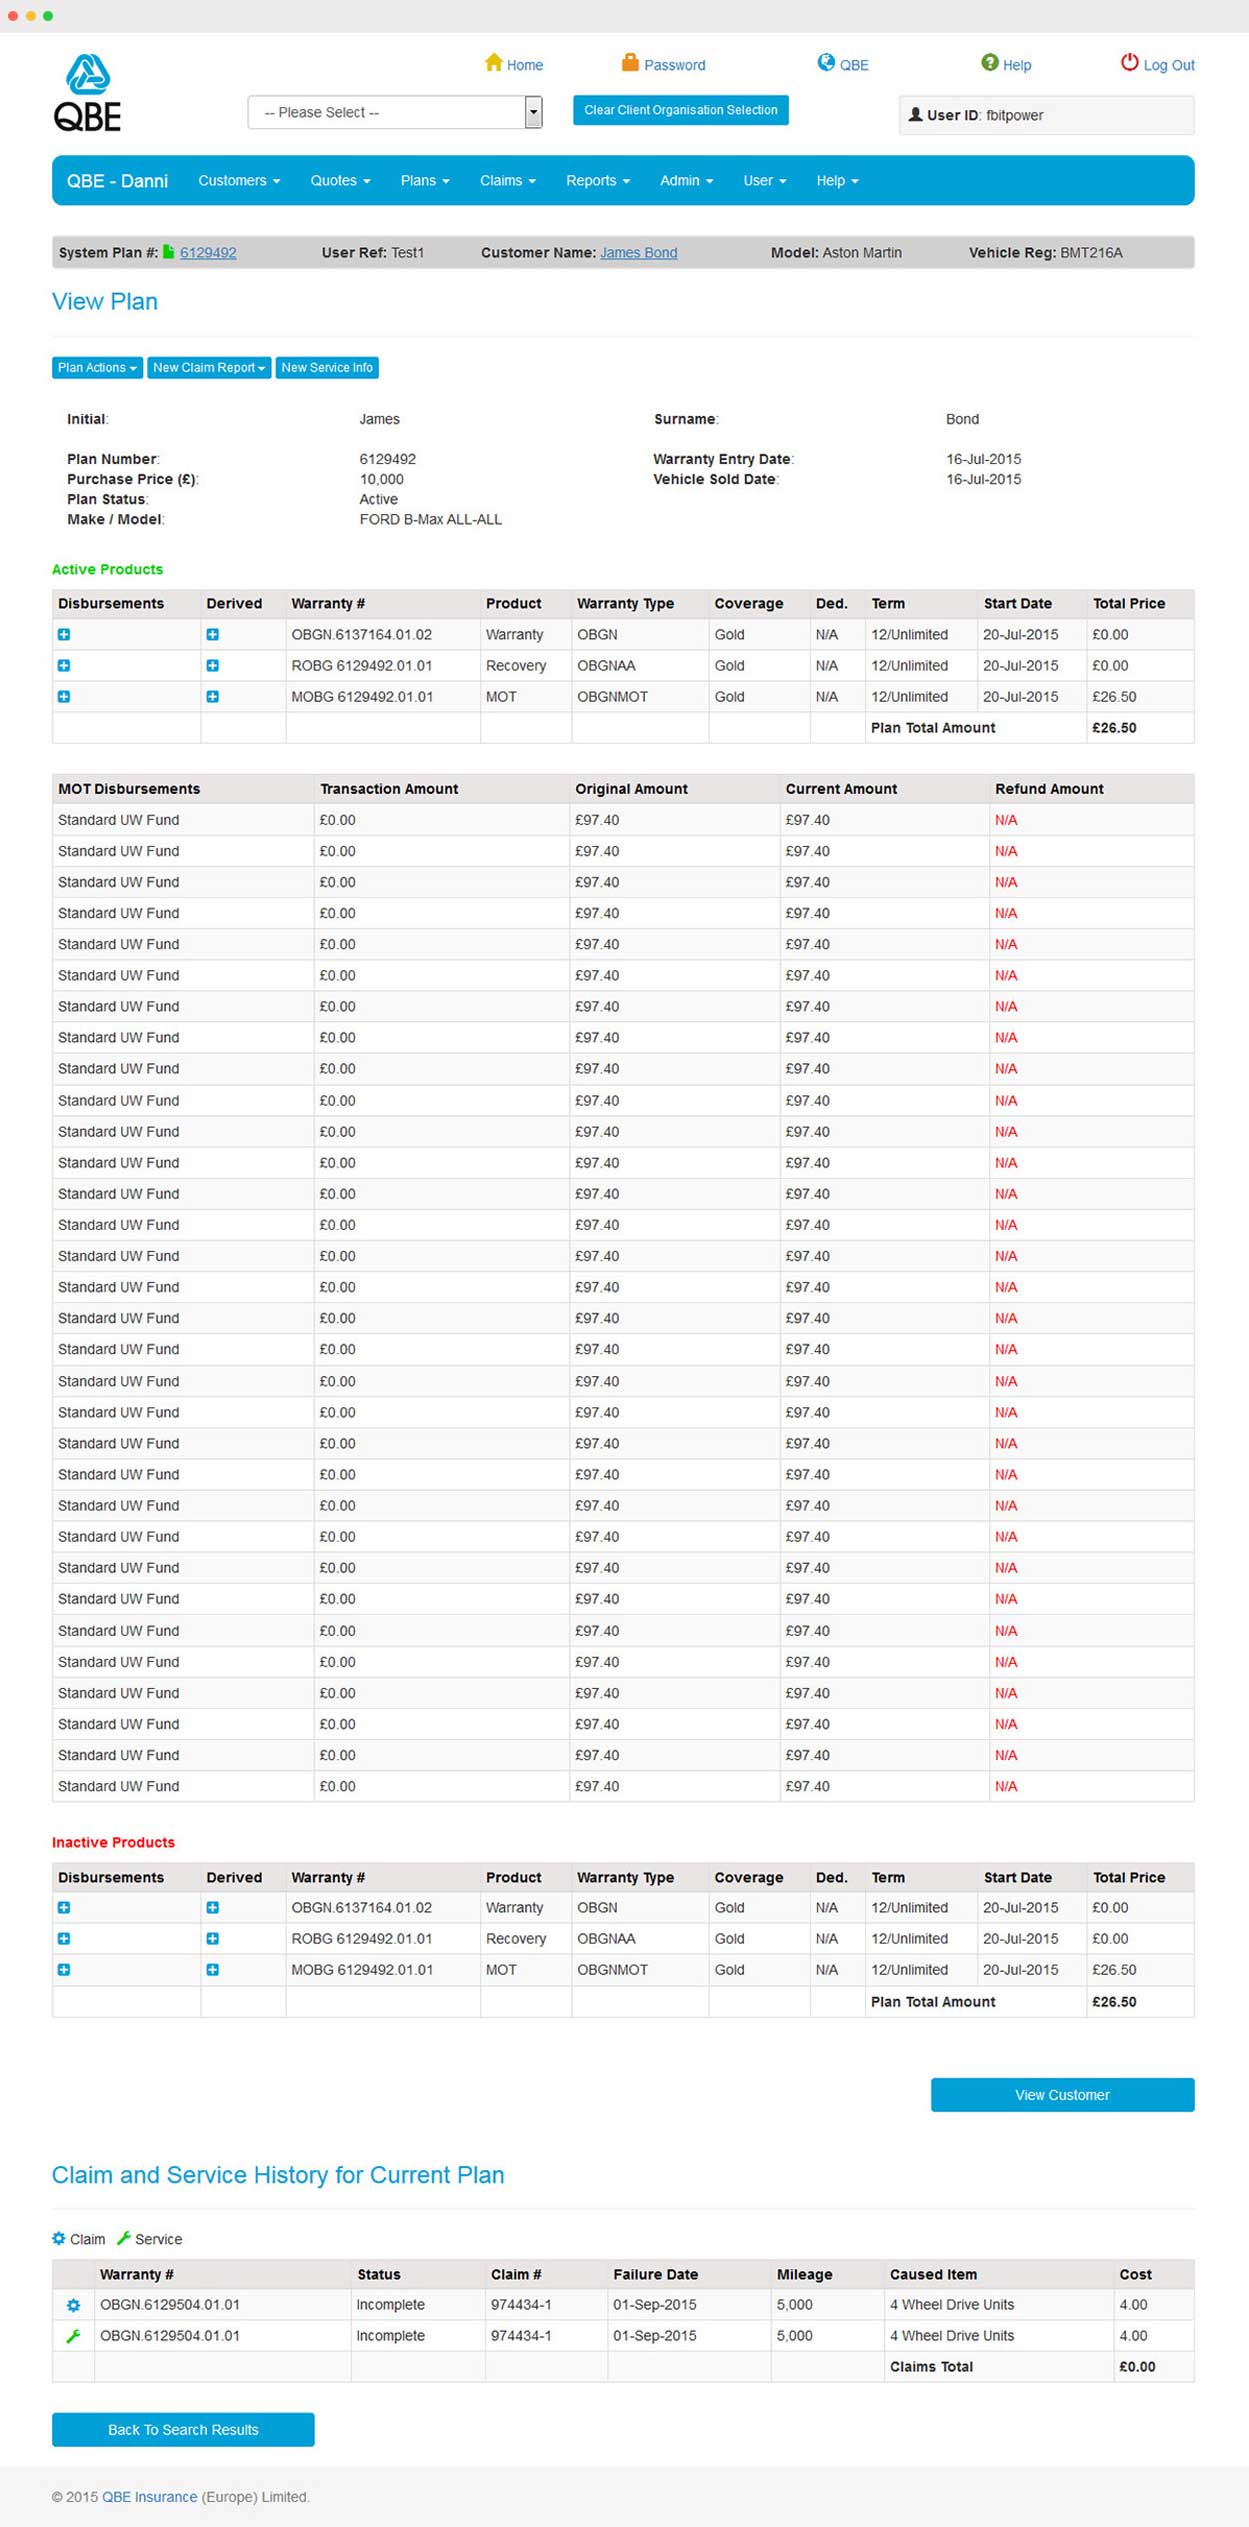This screenshot has height=2527, width=1249.
Task: Open the Plan Actions dropdown
Action: [97, 368]
